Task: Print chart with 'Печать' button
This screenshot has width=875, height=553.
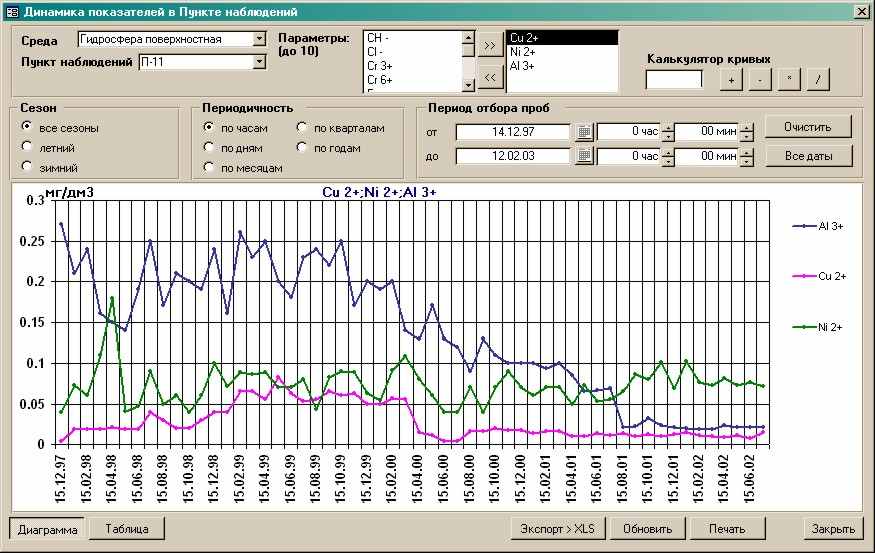Action: (x=727, y=528)
